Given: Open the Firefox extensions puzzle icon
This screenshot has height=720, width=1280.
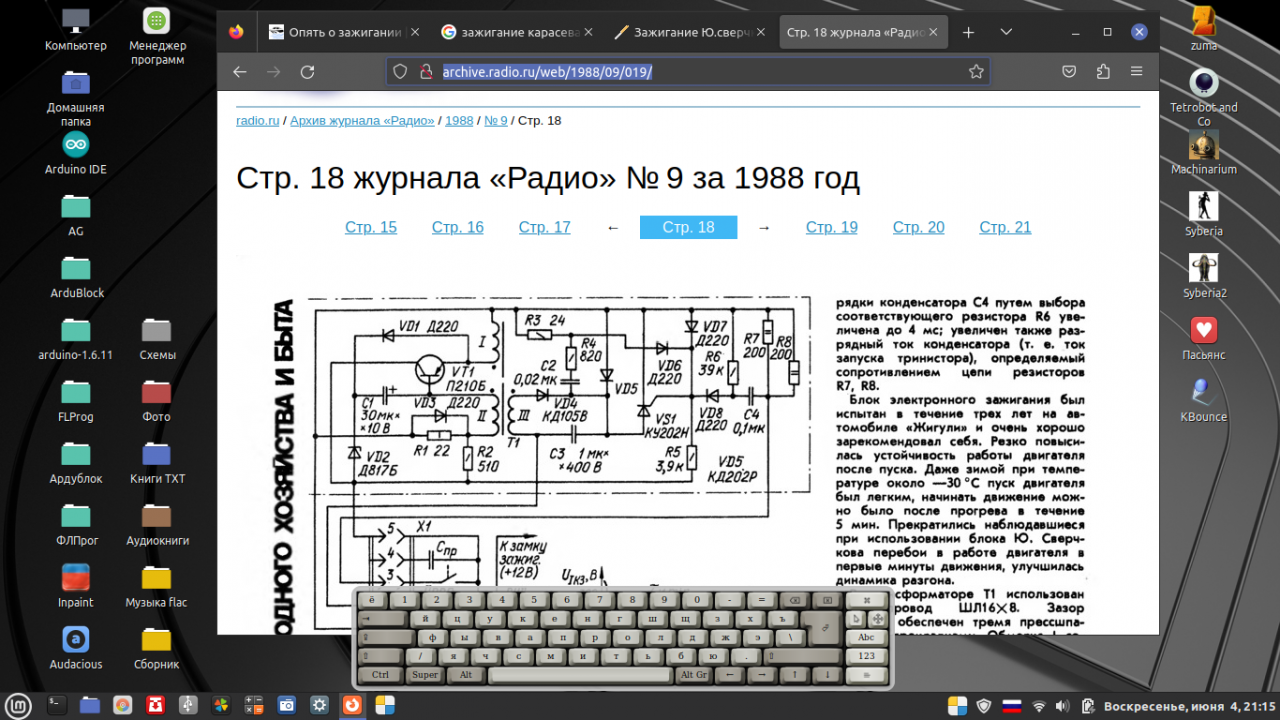Looking at the screenshot, I should pos(1103,72).
